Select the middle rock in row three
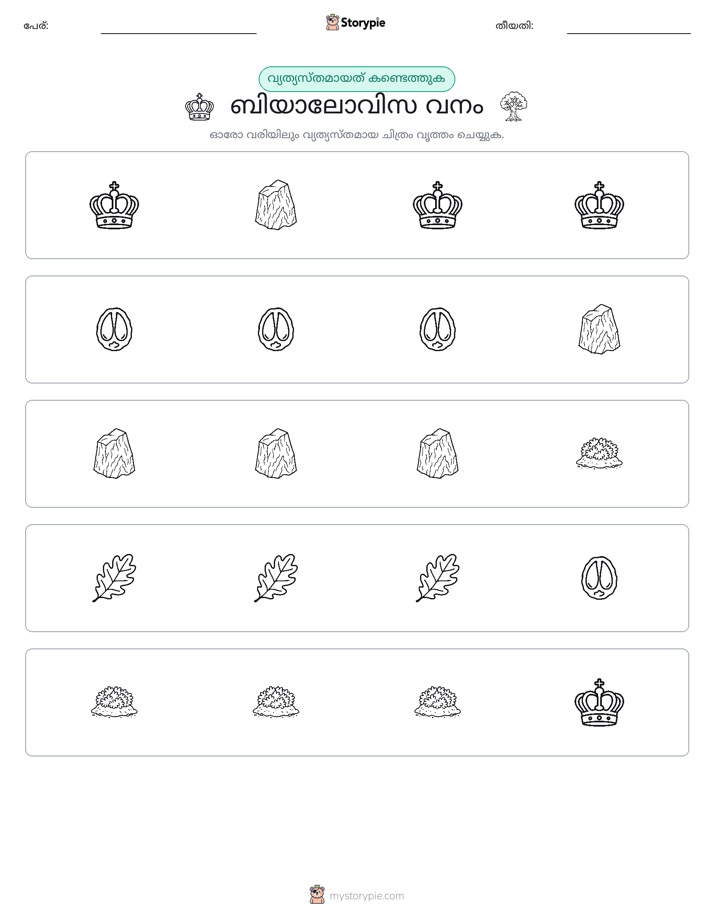The height and width of the screenshot is (924, 714). click(276, 453)
